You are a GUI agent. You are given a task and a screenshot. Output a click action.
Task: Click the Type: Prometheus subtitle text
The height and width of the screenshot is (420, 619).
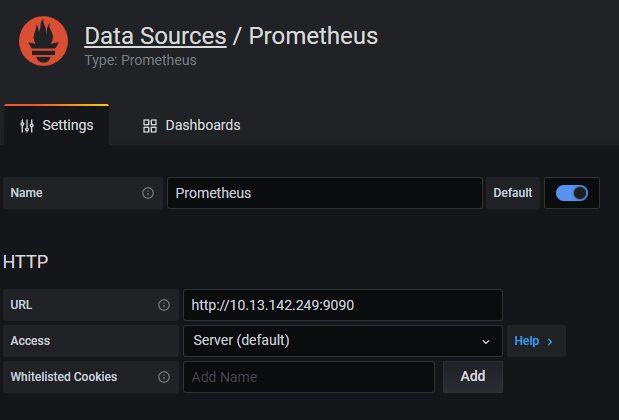pyautogui.click(x=140, y=60)
